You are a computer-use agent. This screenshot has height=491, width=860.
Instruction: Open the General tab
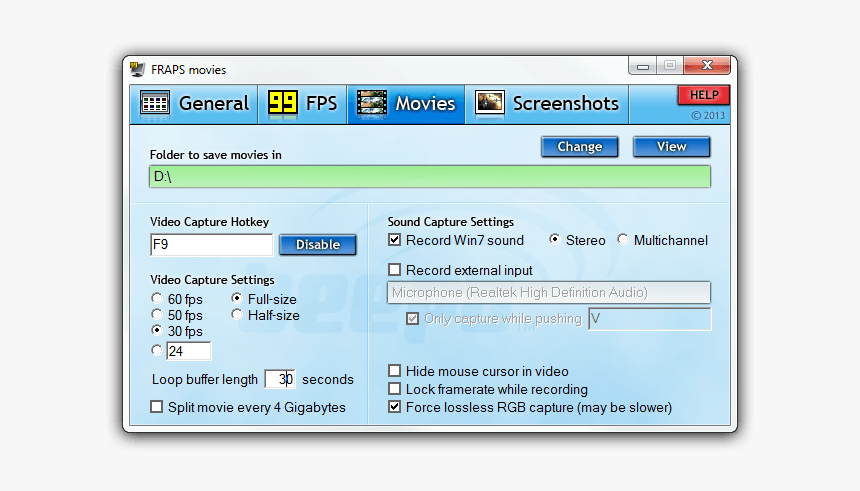(194, 104)
